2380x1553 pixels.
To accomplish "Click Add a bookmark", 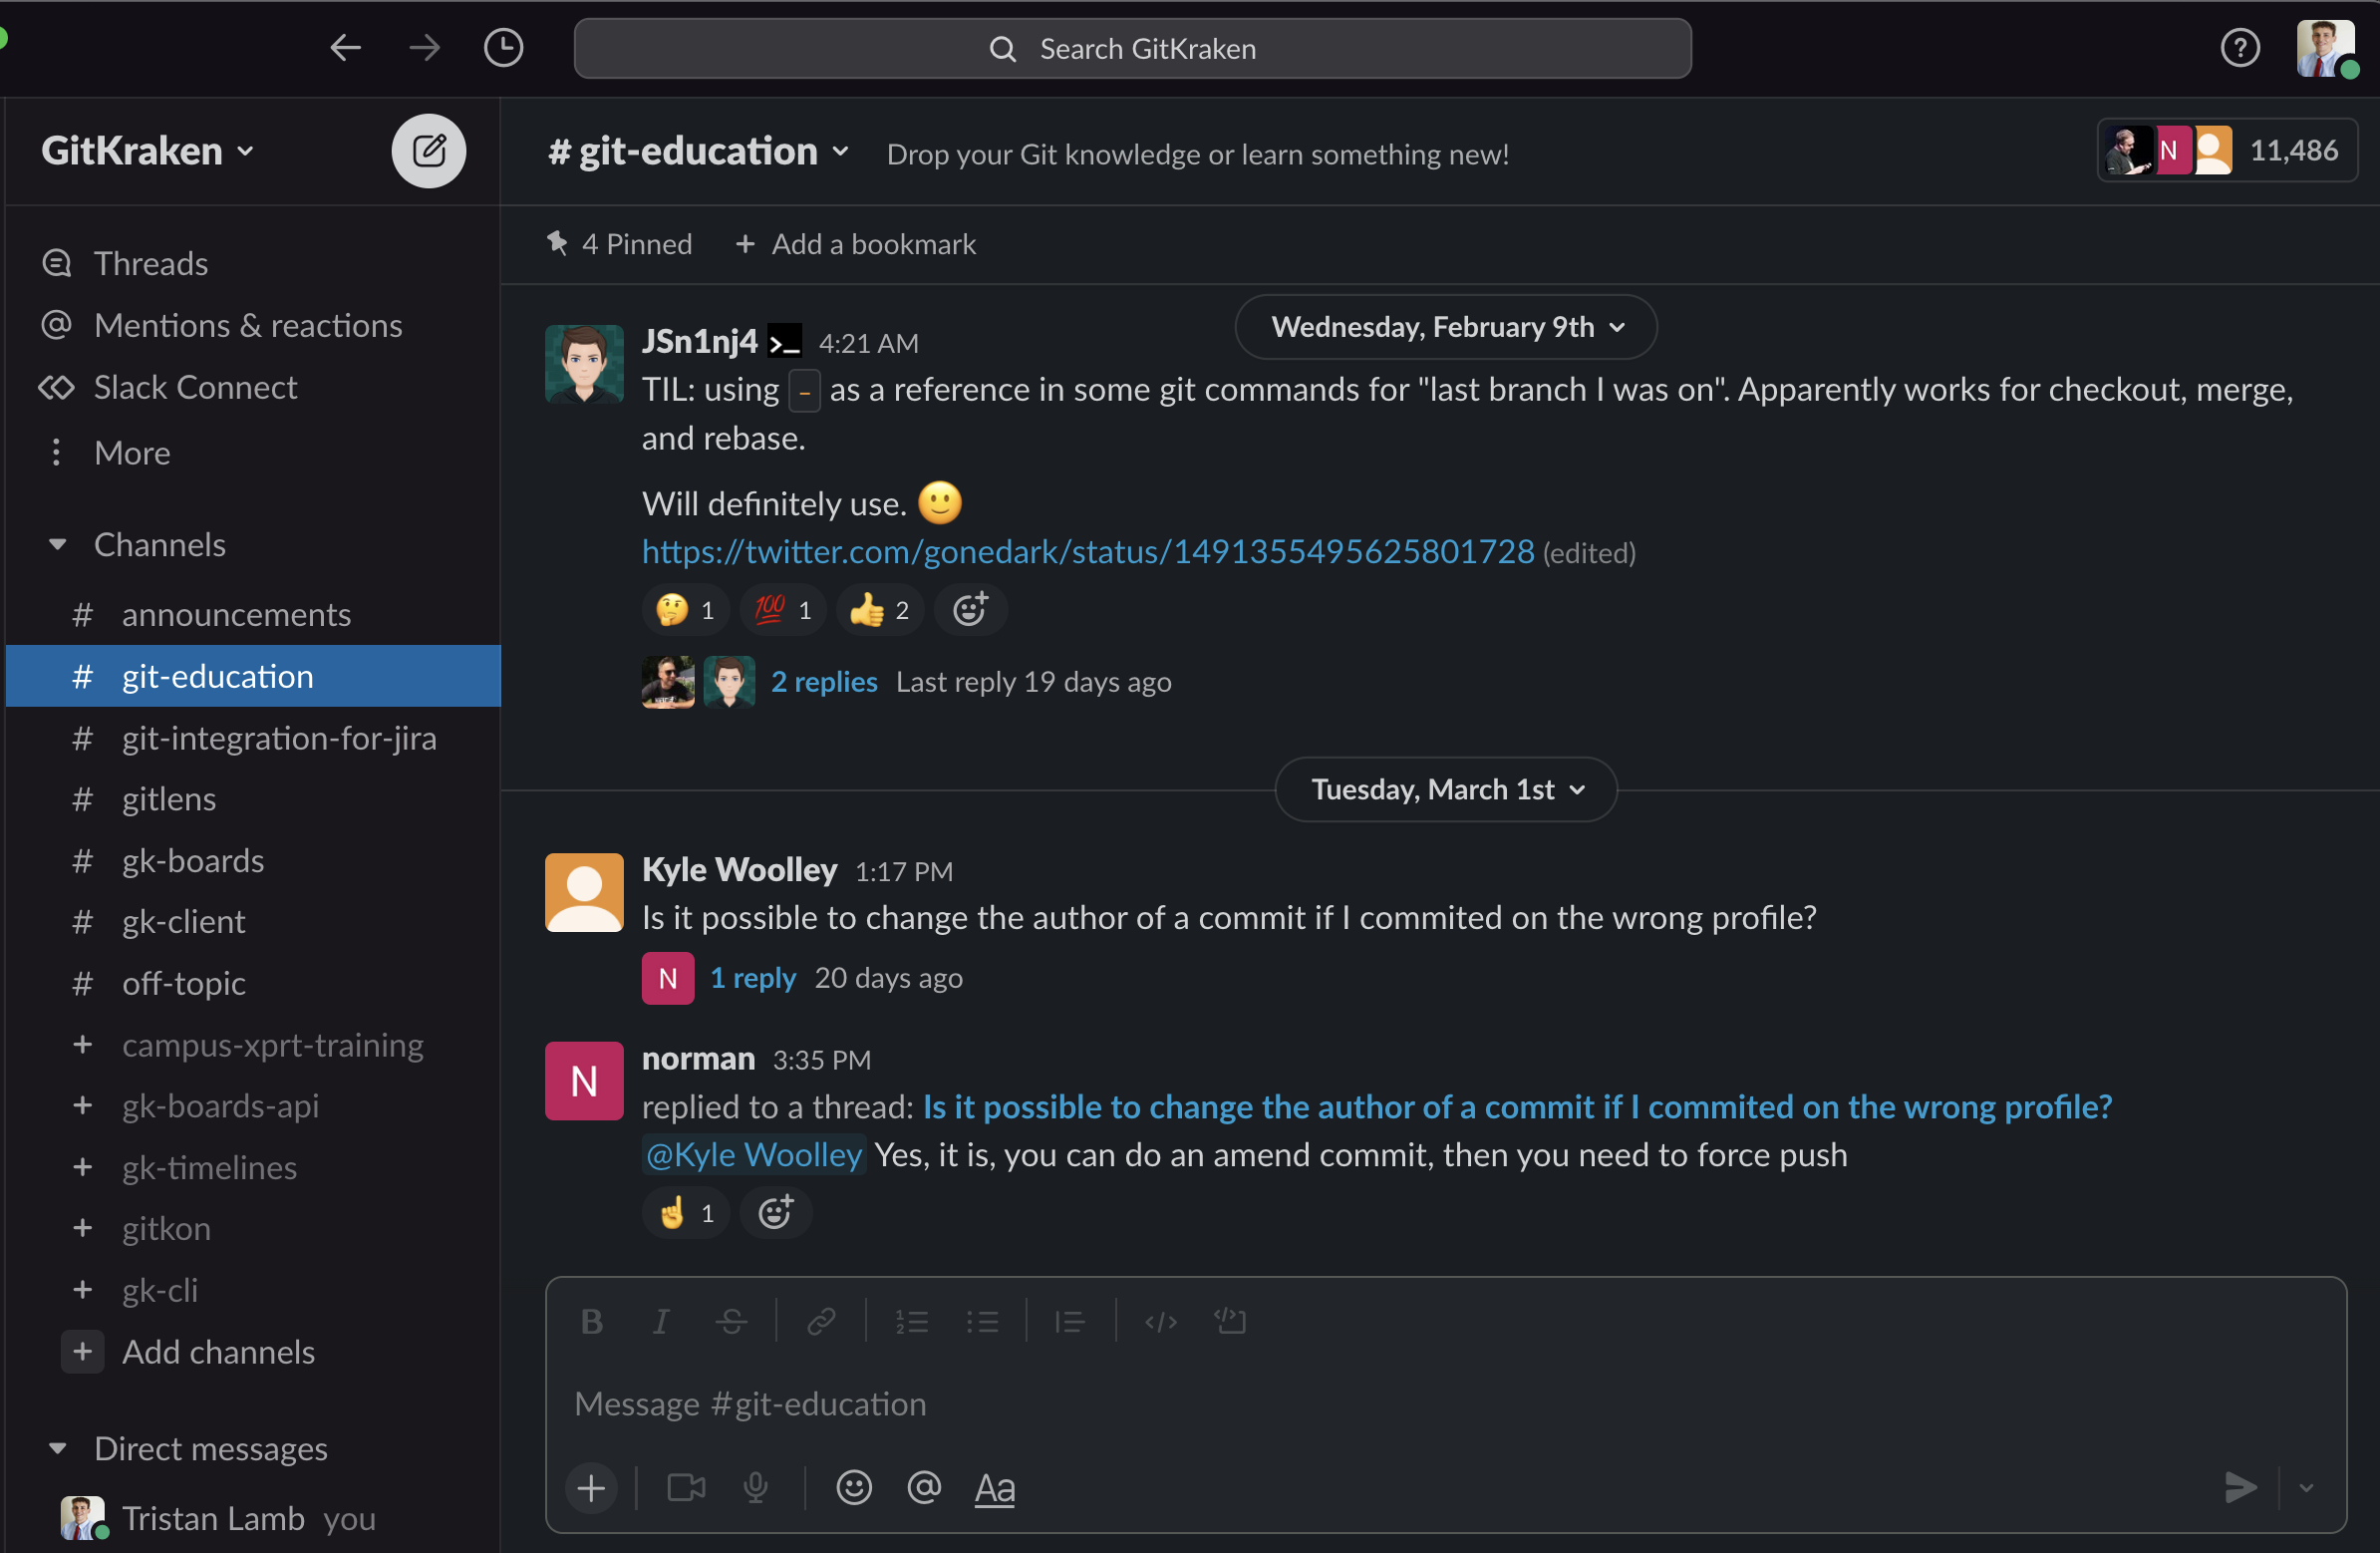I will 856,244.
